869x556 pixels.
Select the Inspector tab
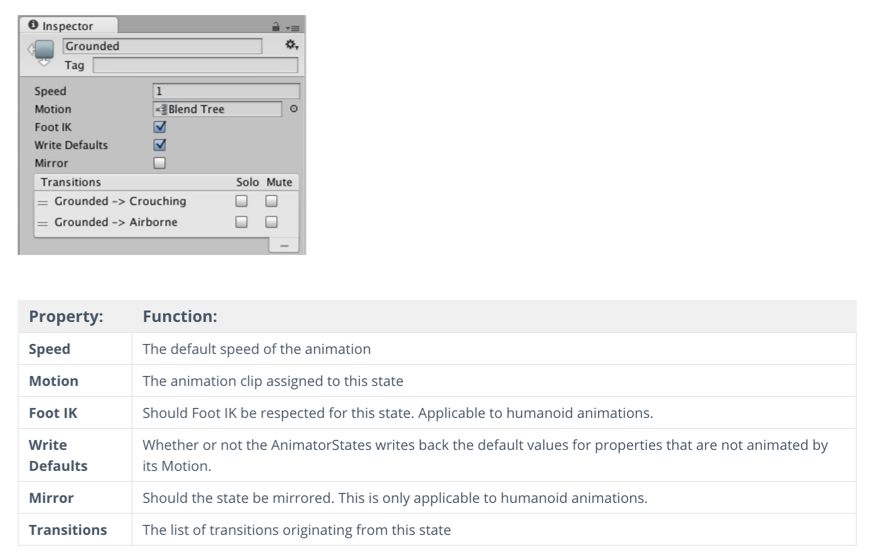click(69, 25)
